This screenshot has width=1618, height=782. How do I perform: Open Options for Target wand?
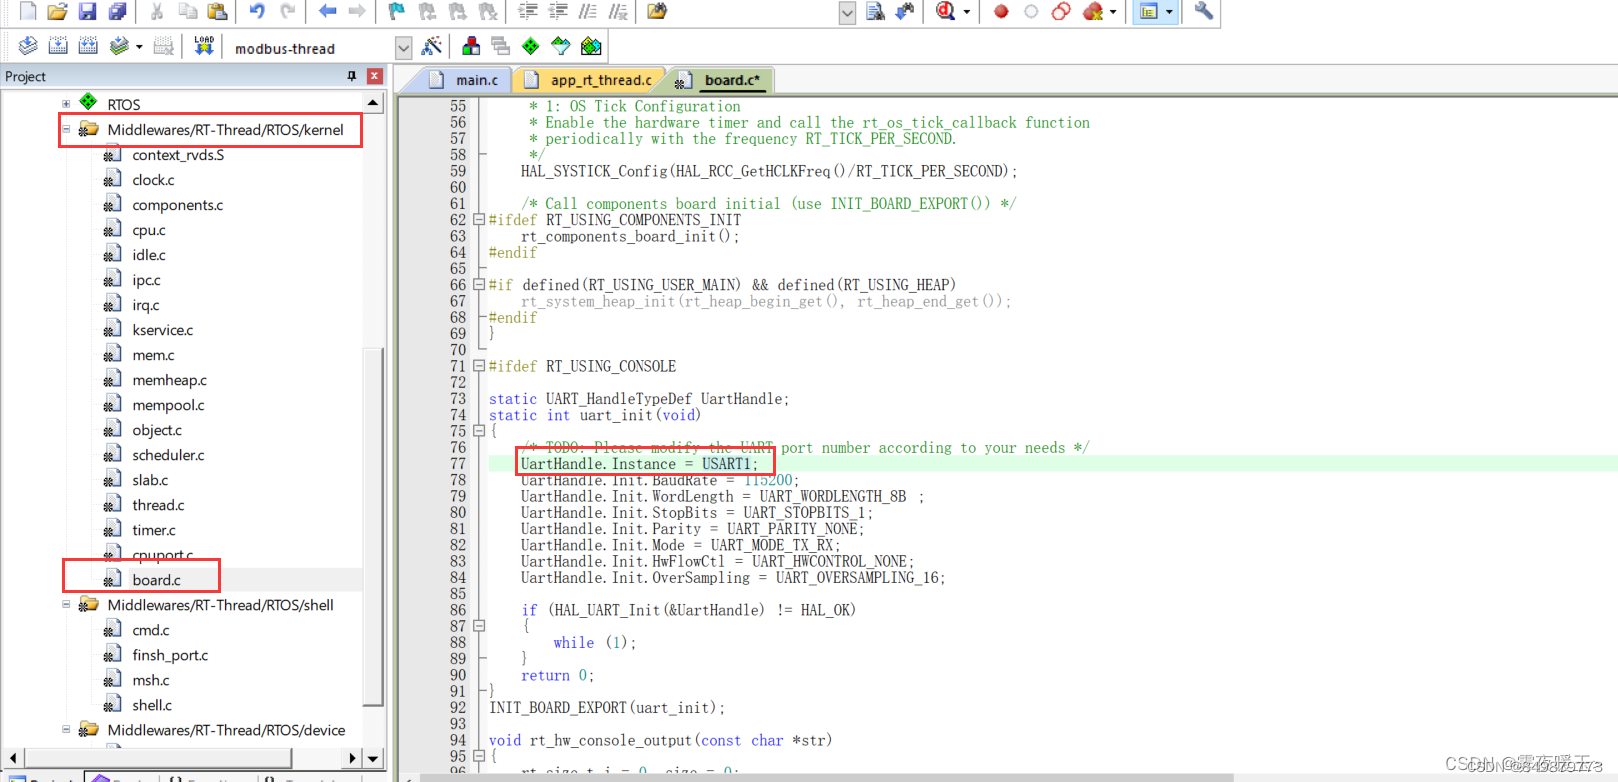click(x=431, y=46)
